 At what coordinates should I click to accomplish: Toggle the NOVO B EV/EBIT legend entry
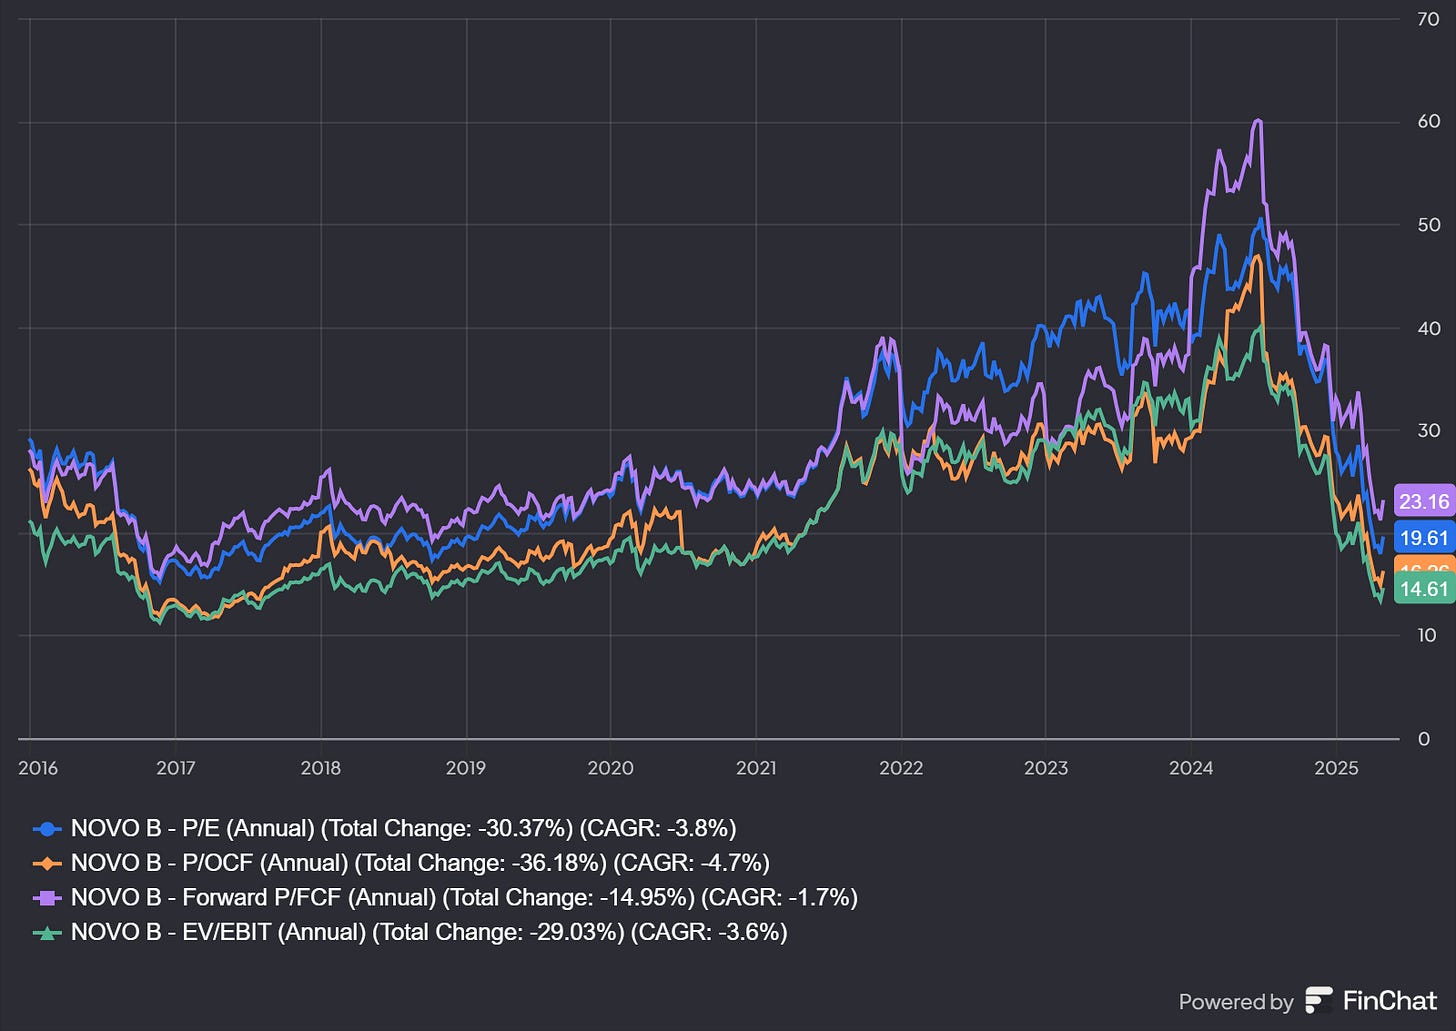(x=410, y=932)
